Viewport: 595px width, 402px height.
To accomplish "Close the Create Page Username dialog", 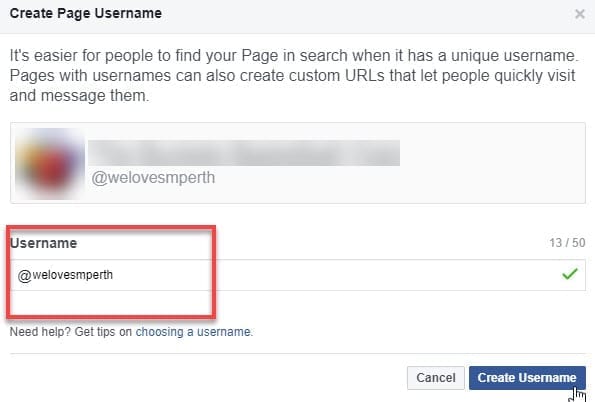I will (579, 14).
